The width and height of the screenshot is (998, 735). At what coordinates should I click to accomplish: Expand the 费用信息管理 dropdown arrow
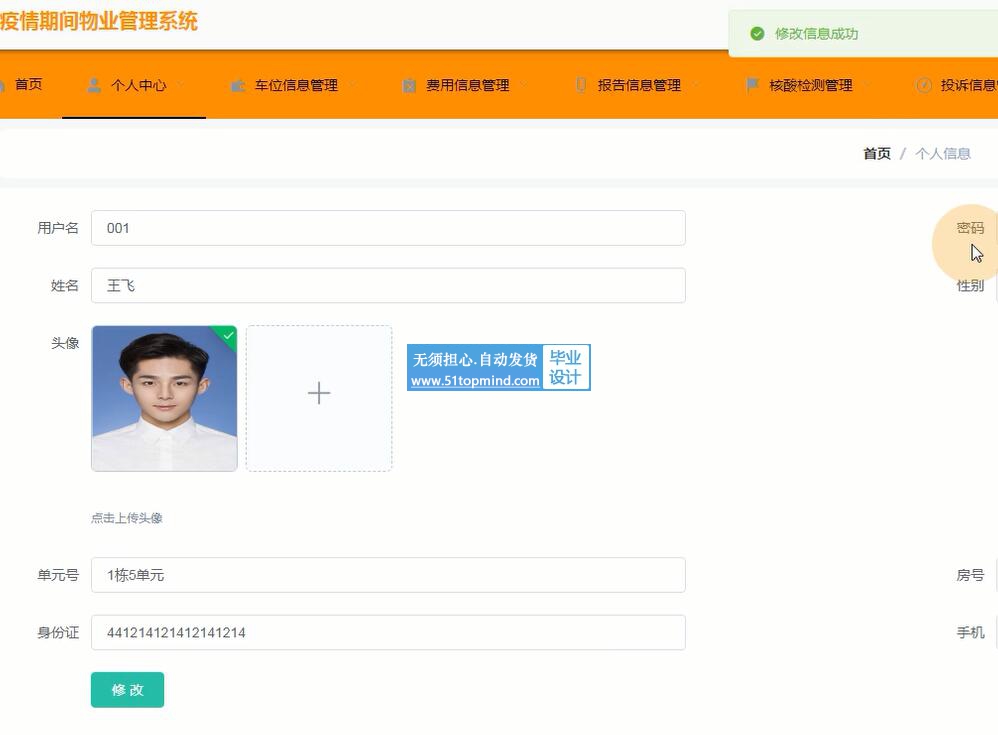[524, 85]
